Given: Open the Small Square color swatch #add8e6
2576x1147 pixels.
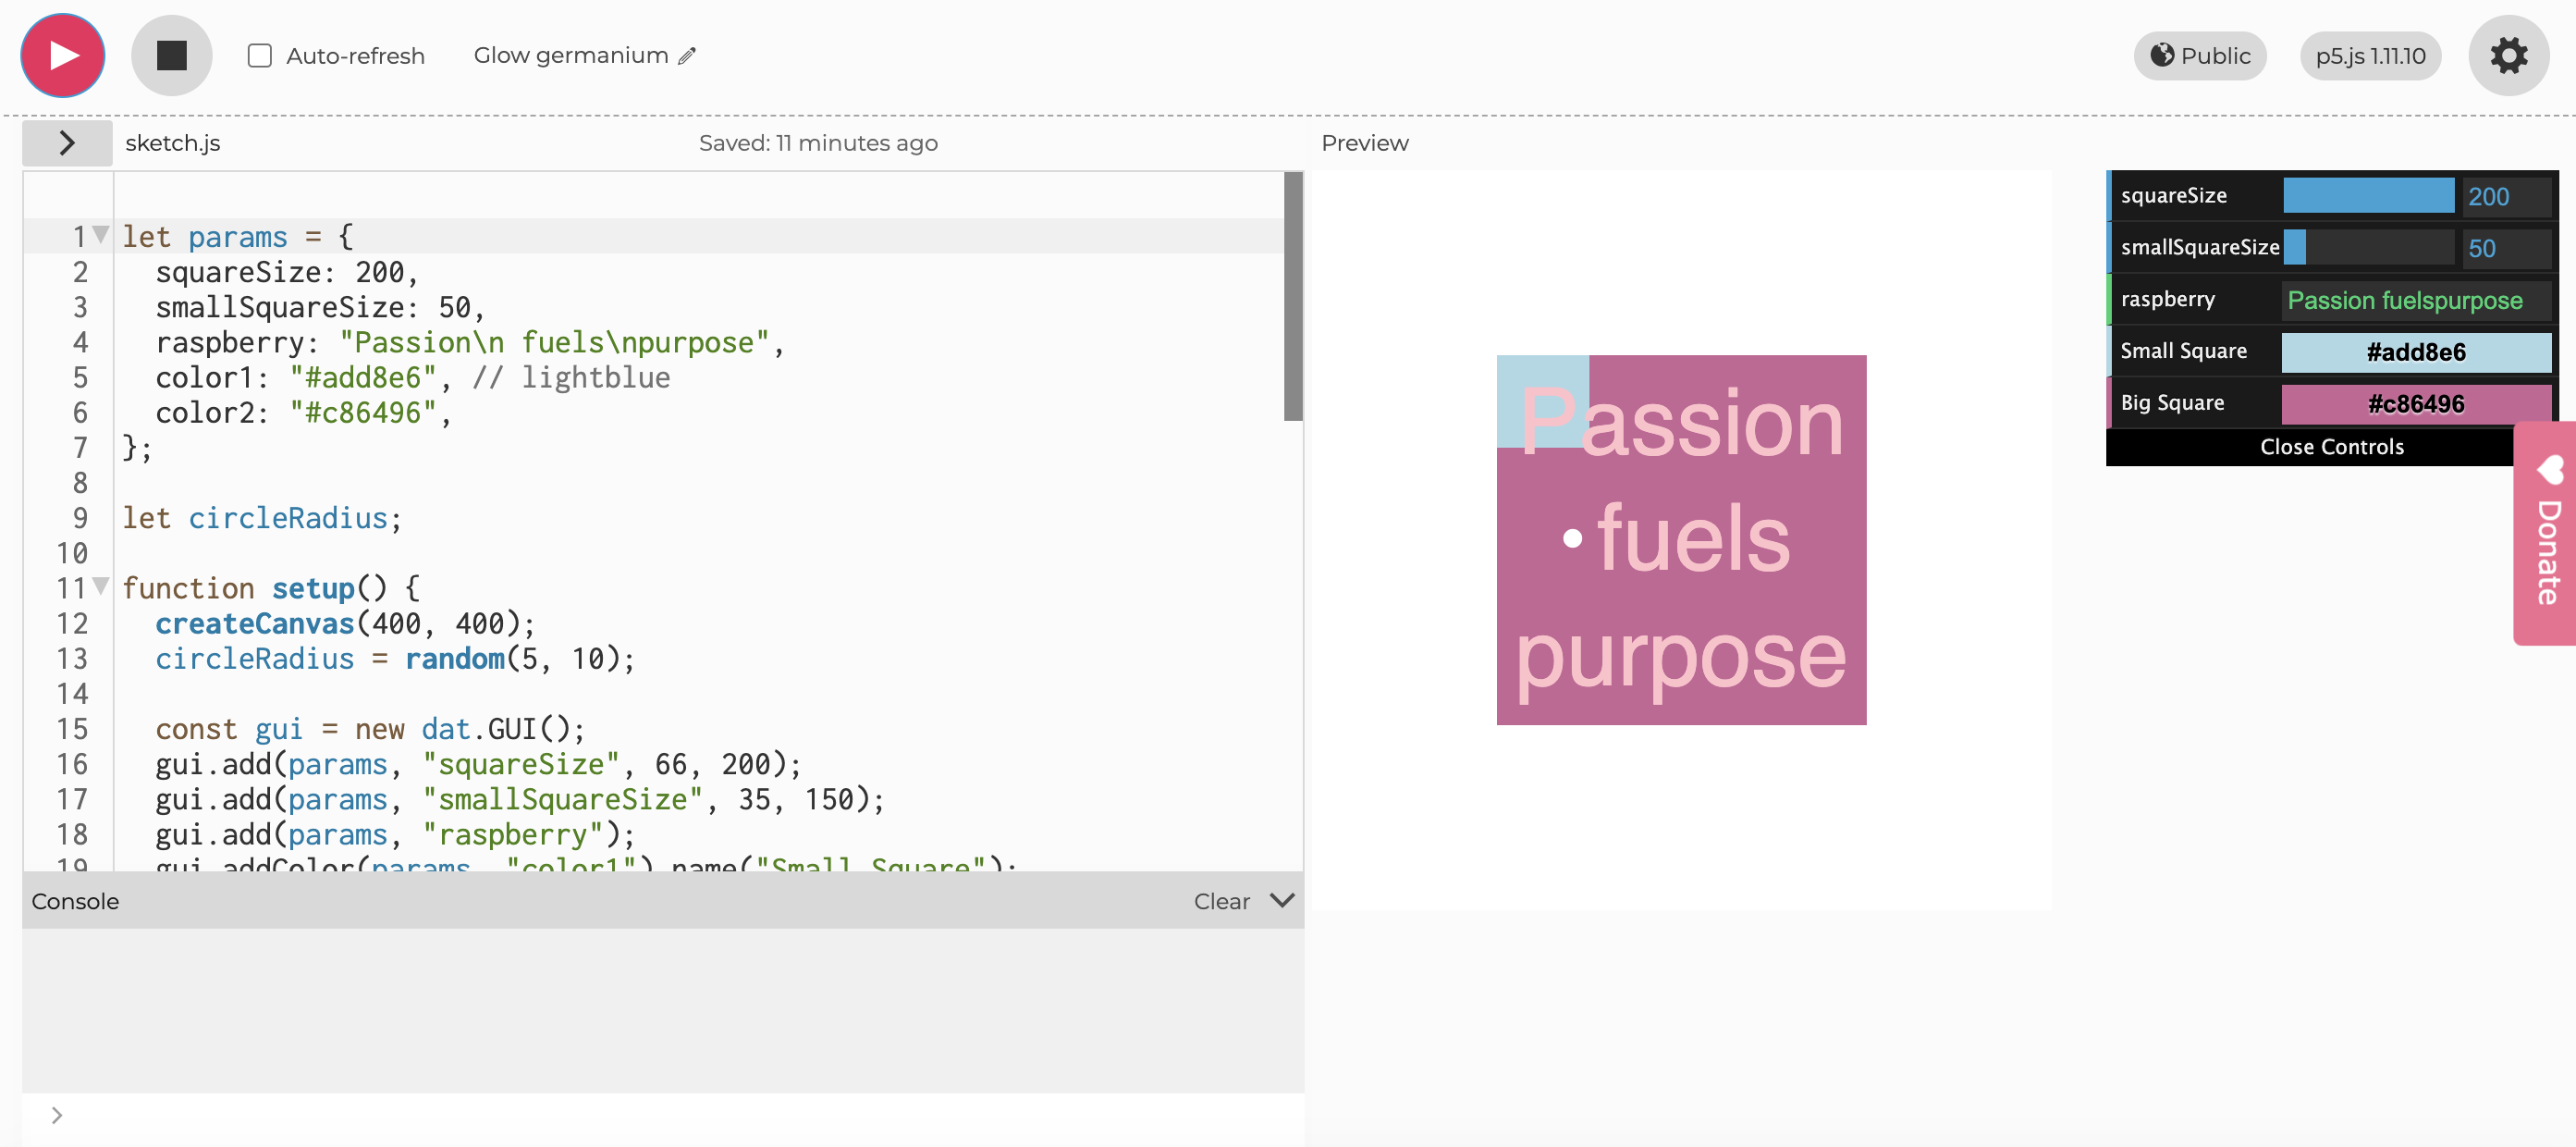Looking at the screenshot, I should [2415, 352].
